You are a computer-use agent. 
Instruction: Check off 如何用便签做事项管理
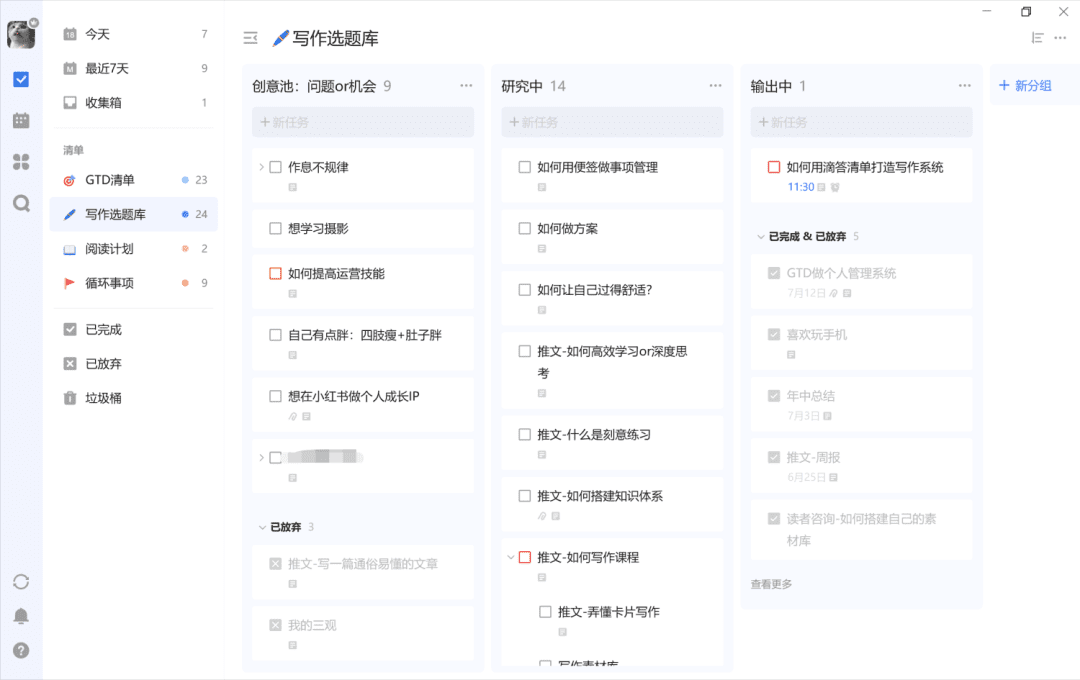(525, 167)
